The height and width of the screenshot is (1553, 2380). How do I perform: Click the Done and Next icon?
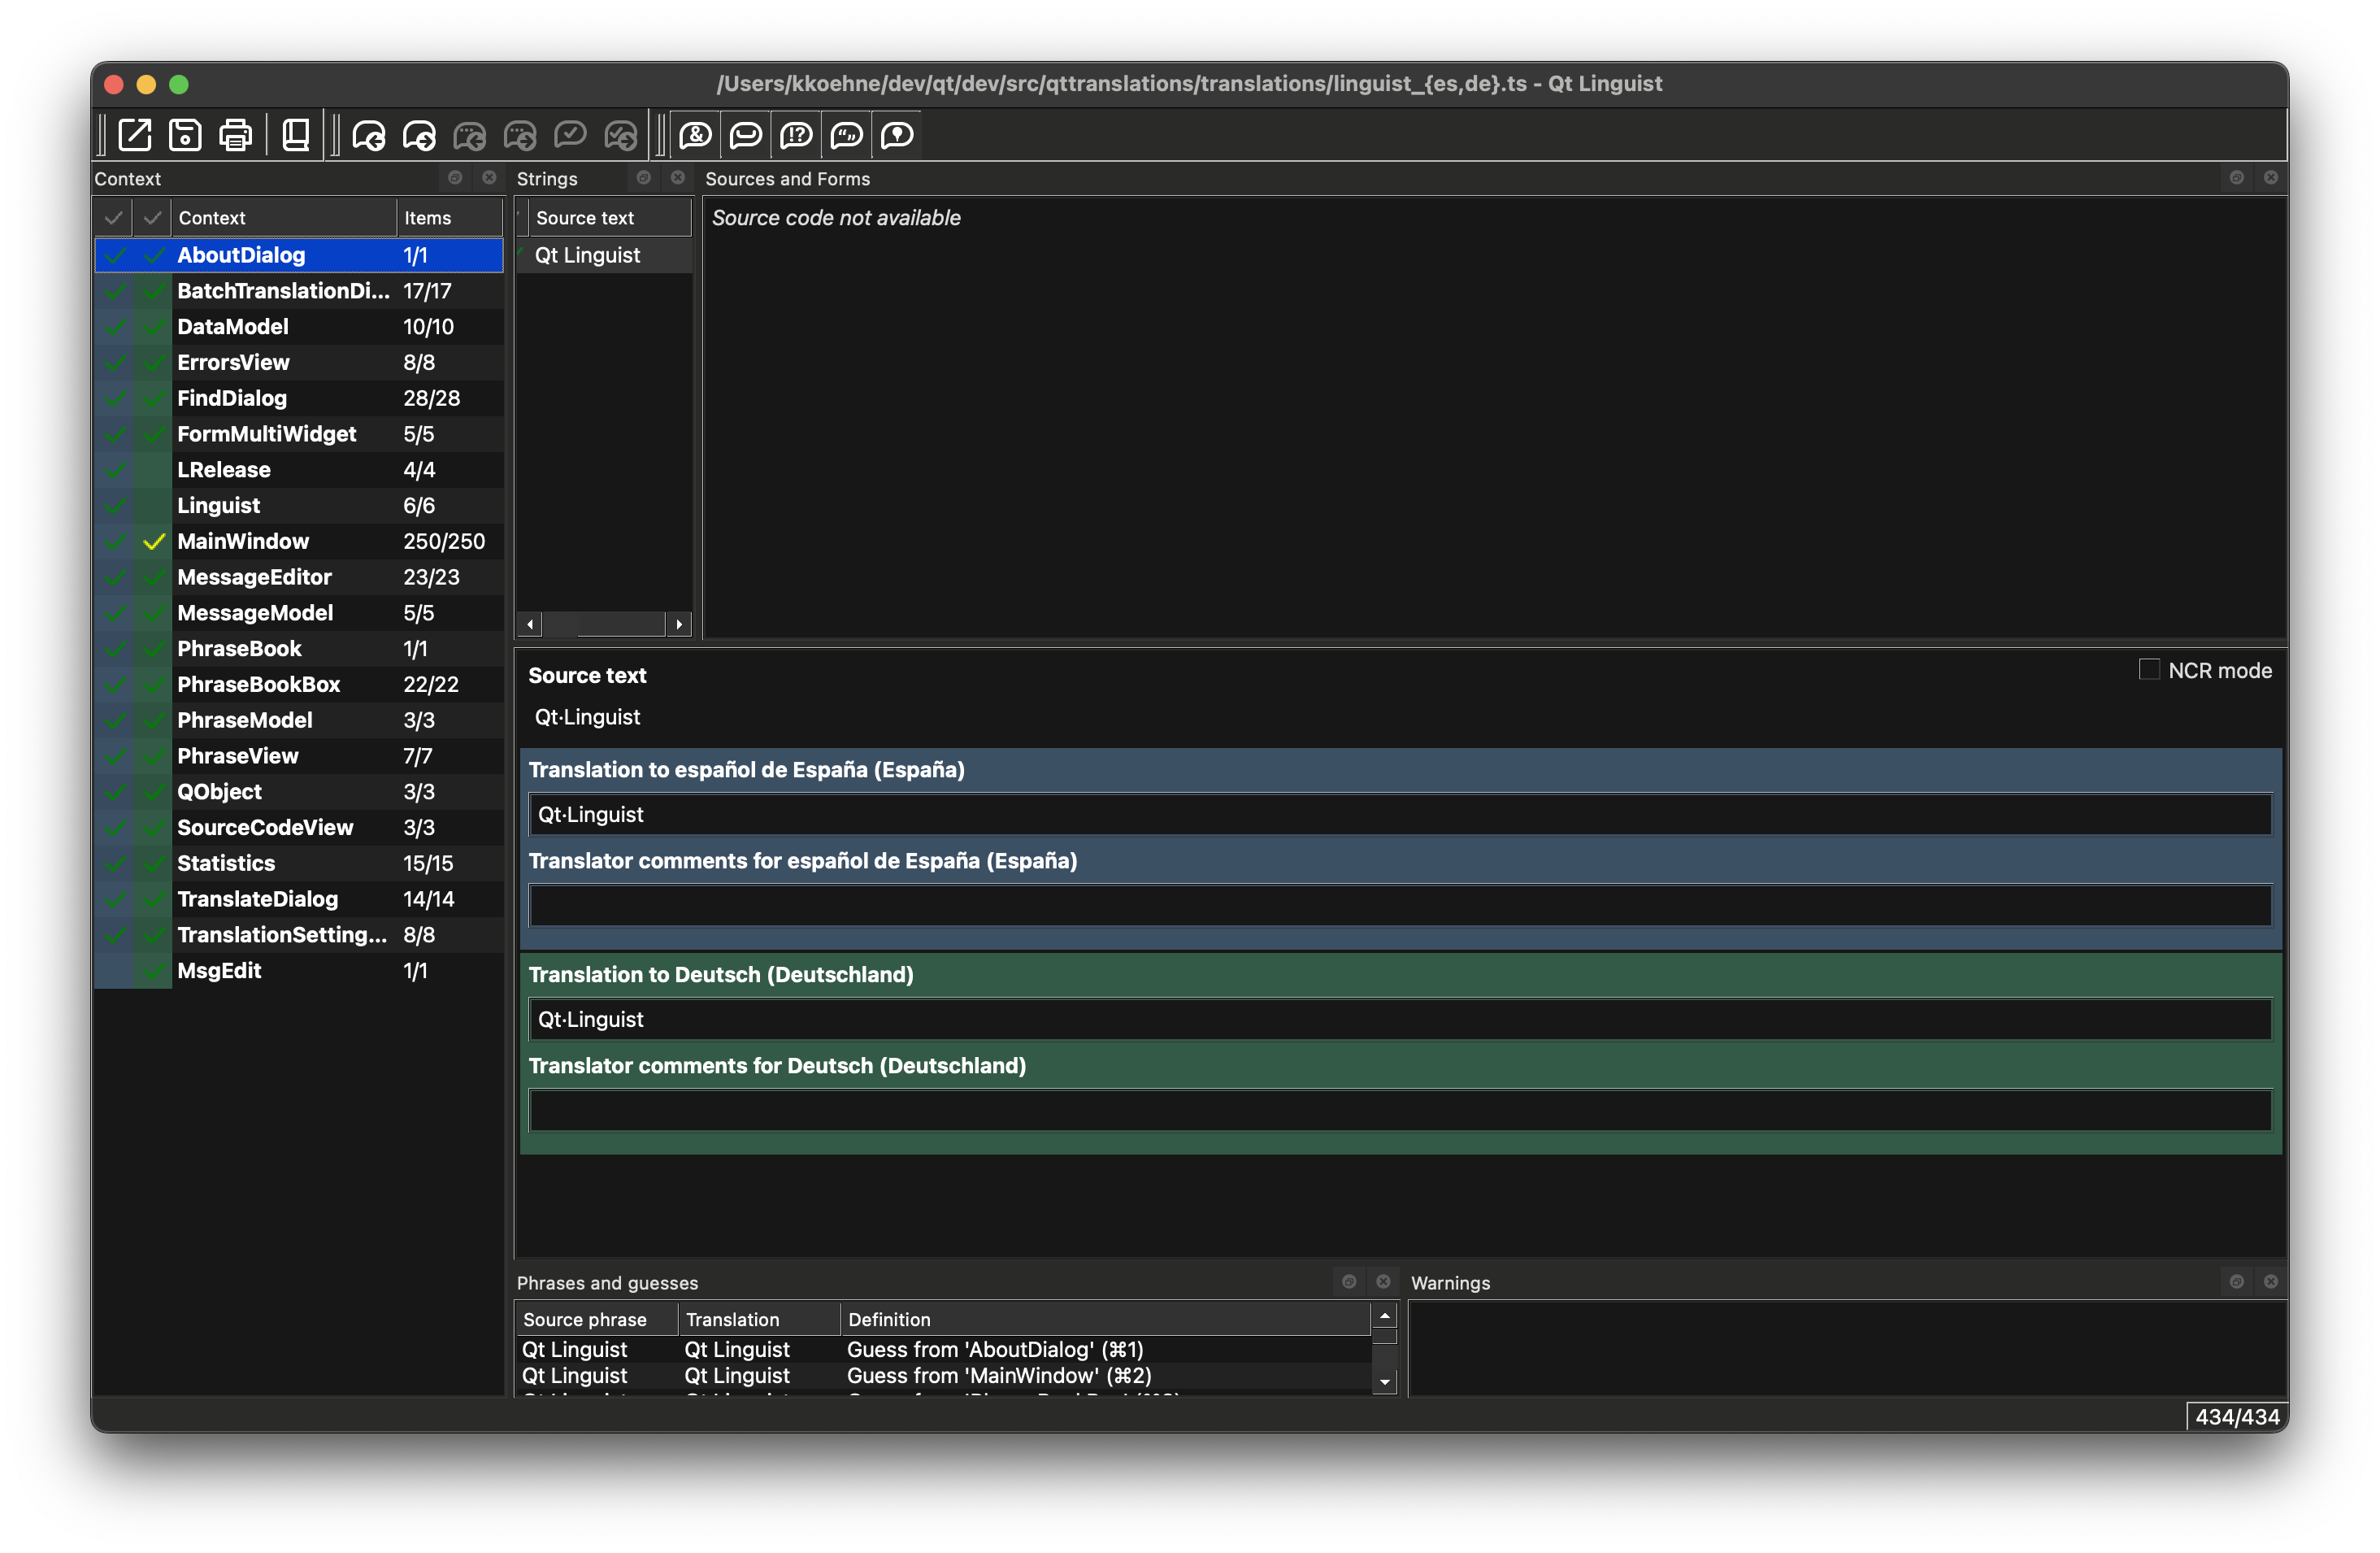(621, 135)
